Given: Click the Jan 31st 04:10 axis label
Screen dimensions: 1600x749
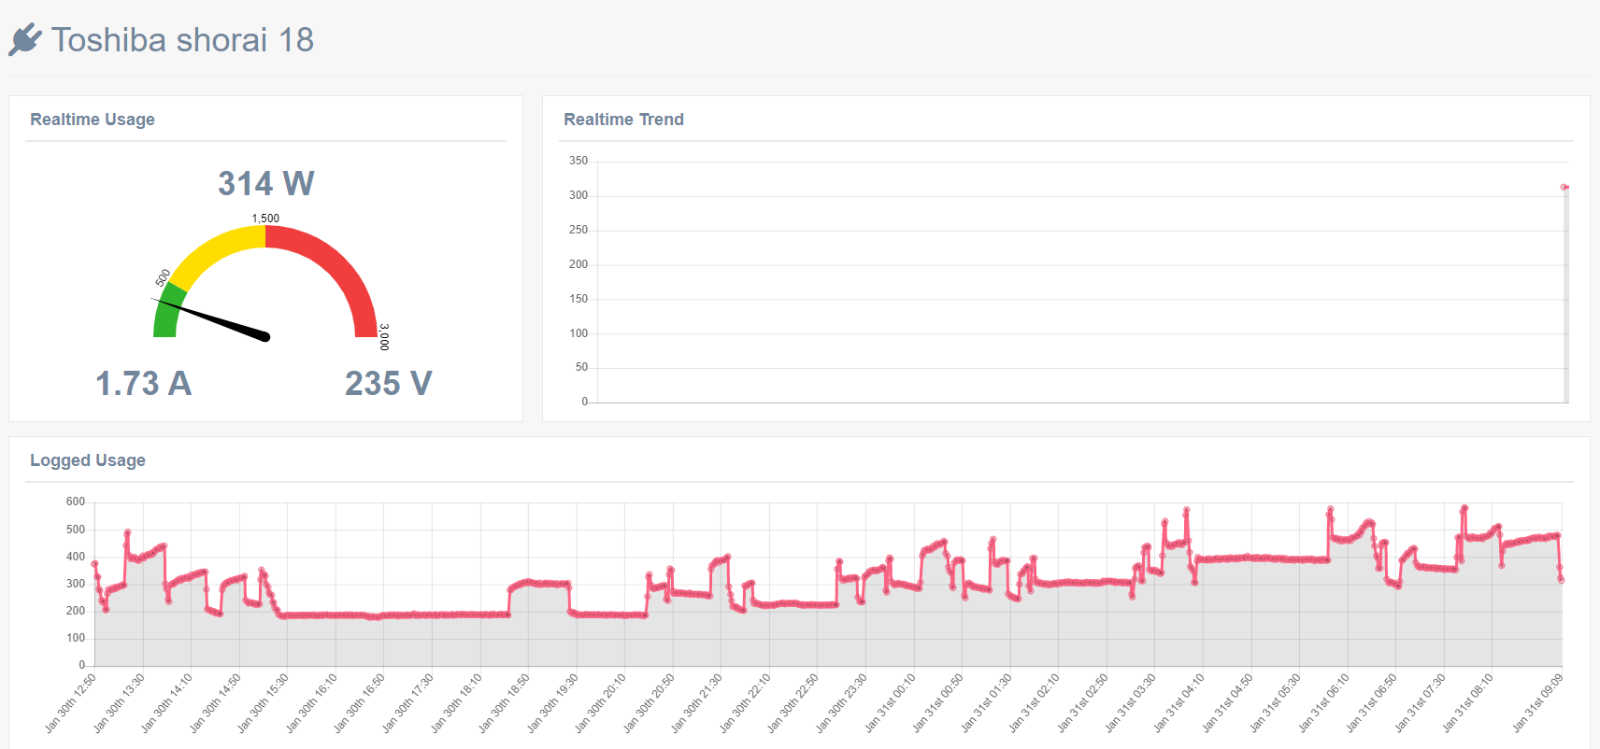Looking at the screenshot, I should pyautogui.click(x=1179, y=703).
